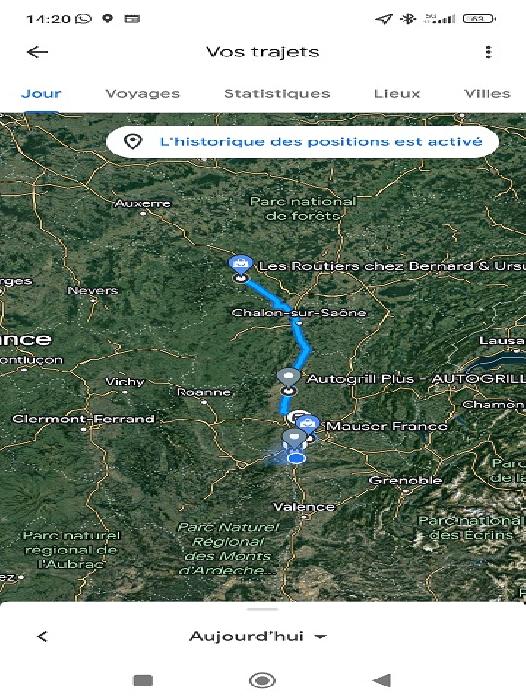526x700 pixels.
Task: Go to previous day with left chevron
Action: click(42, 636)
